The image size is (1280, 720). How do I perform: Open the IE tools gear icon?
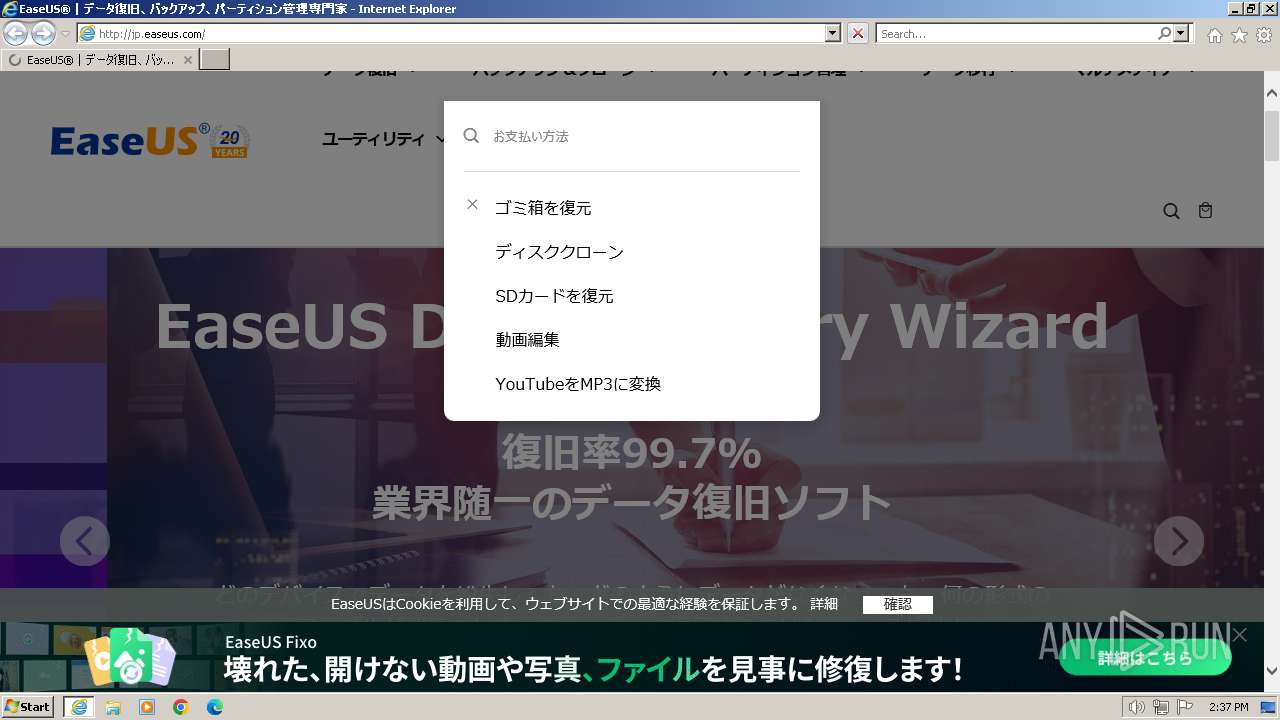coord(1264,35)
